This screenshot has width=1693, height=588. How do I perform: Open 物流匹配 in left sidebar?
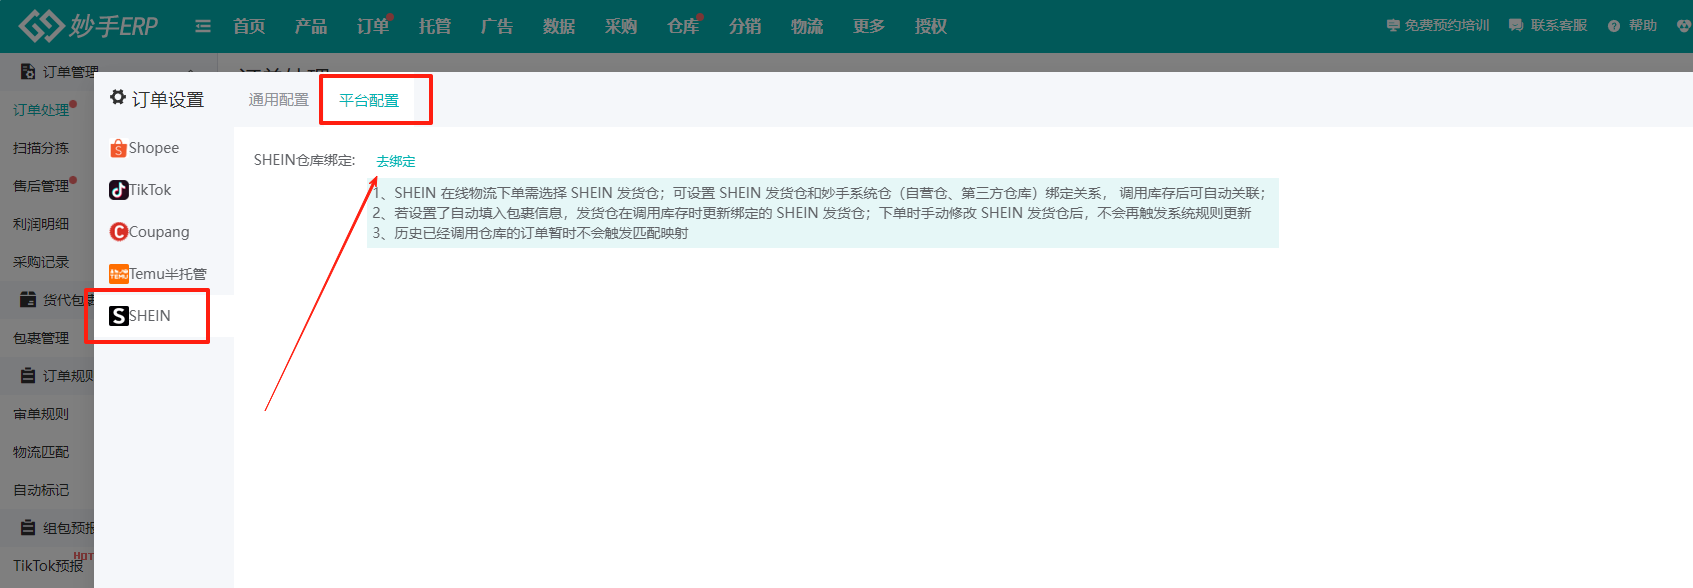coord(41,452)
